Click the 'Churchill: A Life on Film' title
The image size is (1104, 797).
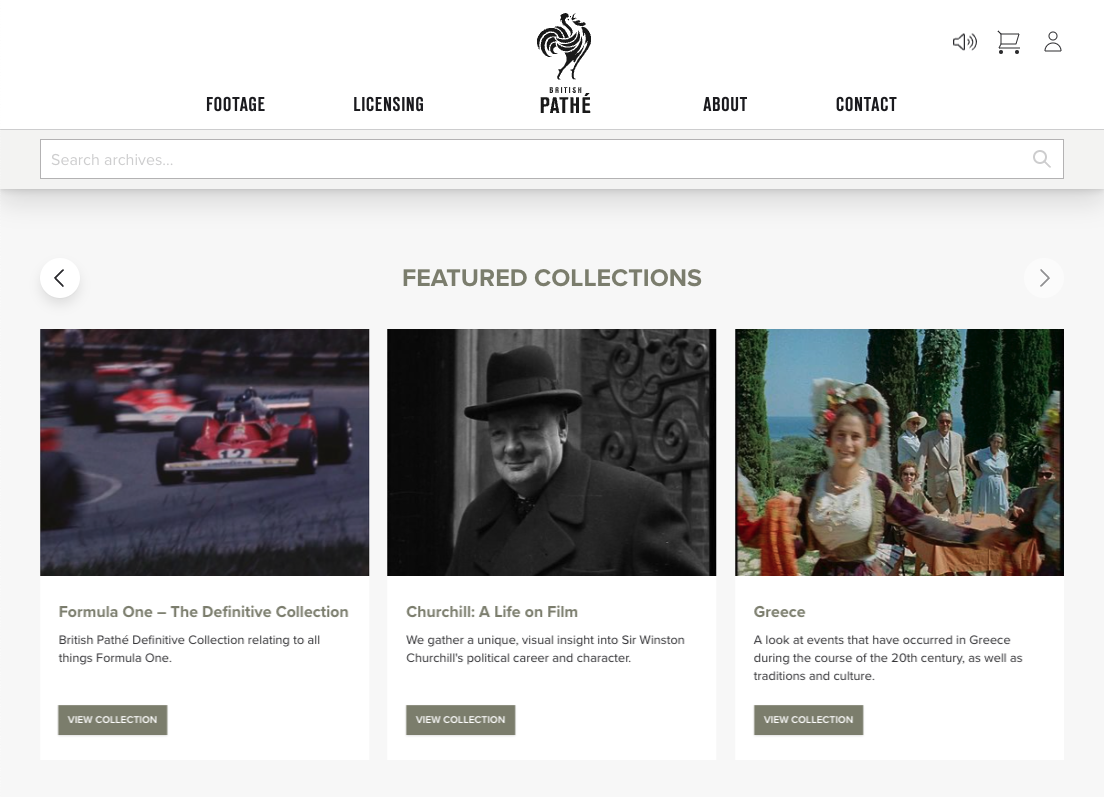coord(492,612)
